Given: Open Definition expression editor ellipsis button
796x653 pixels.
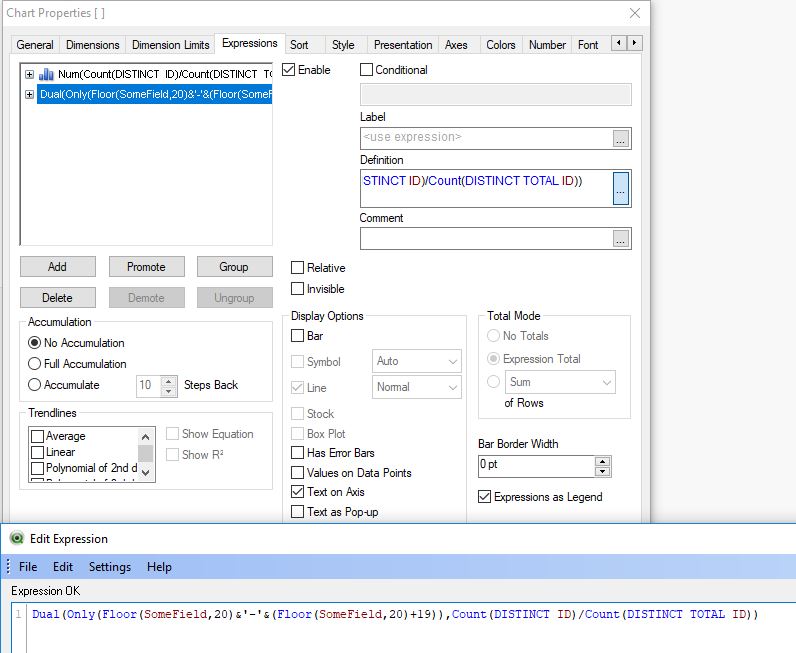Looking at the screenshot, I should point(621,188).
